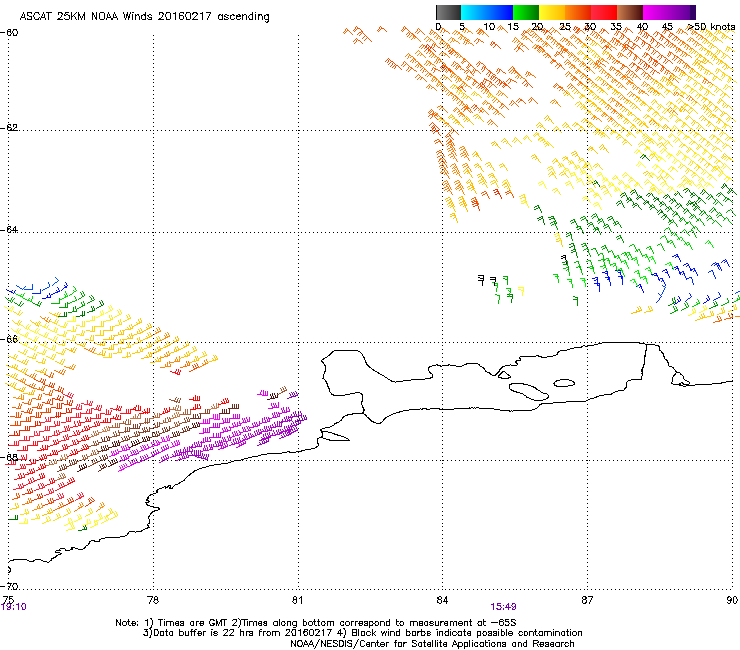Click the '-64' latitude label
Viewport: 740px width, 650px height.
[9, 229]
